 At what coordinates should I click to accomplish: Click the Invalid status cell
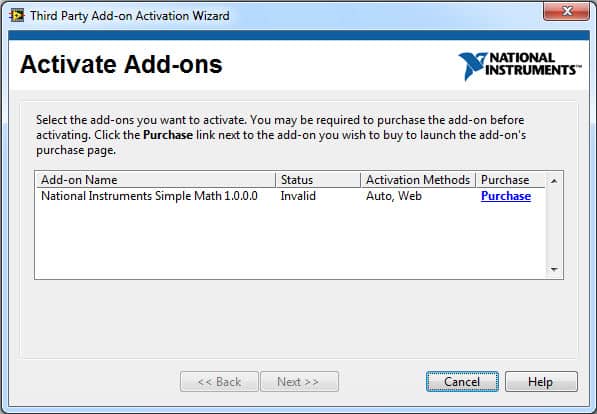pyautogui.click(x=298, y=196)
